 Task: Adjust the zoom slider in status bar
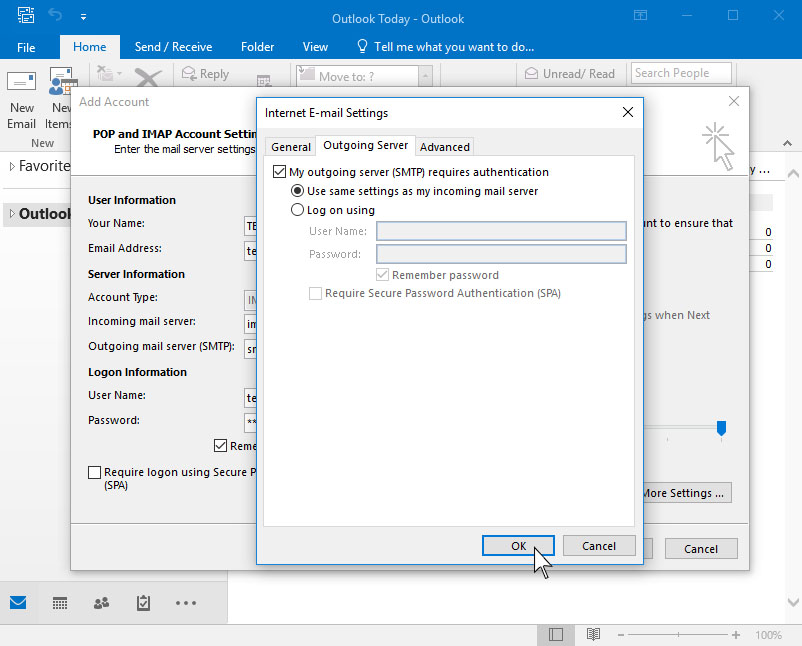tap(678, 635)
